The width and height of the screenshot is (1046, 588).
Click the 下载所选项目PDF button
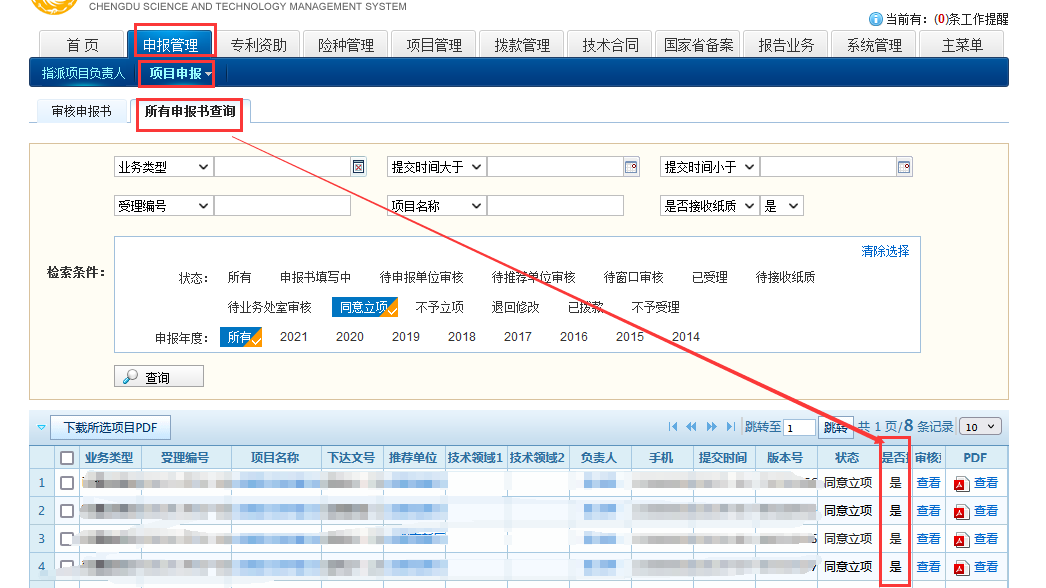(x=110, y=427)
